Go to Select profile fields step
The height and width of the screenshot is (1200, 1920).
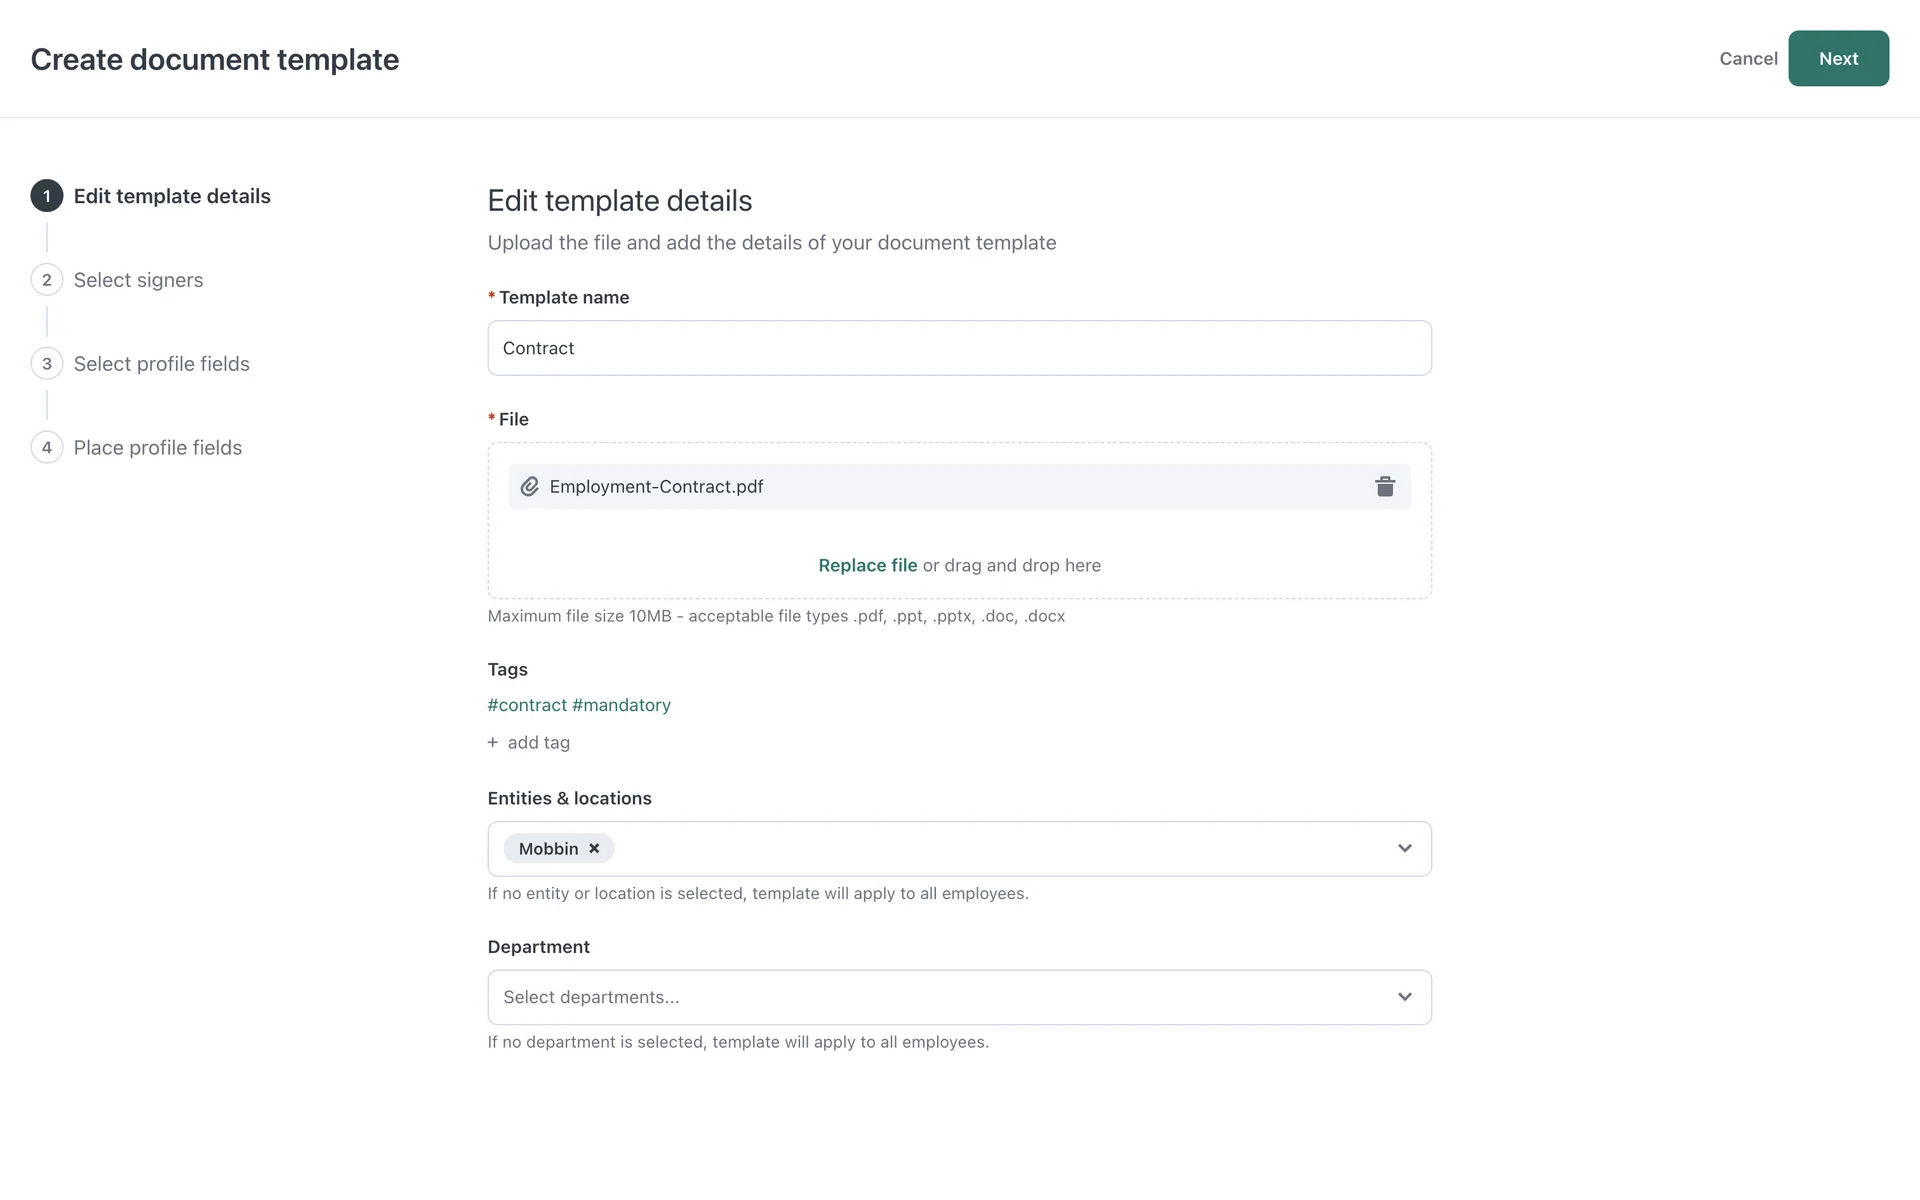click(161, 364)
